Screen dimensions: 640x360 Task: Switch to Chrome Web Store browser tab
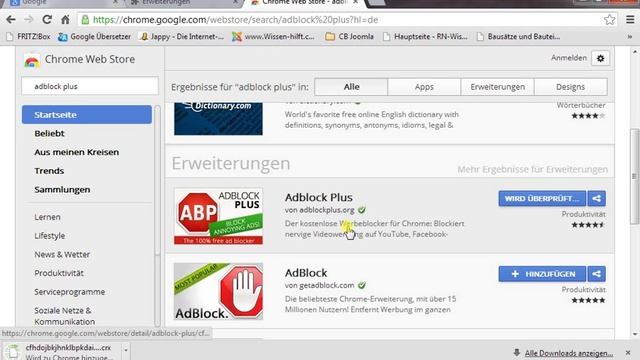304,2
